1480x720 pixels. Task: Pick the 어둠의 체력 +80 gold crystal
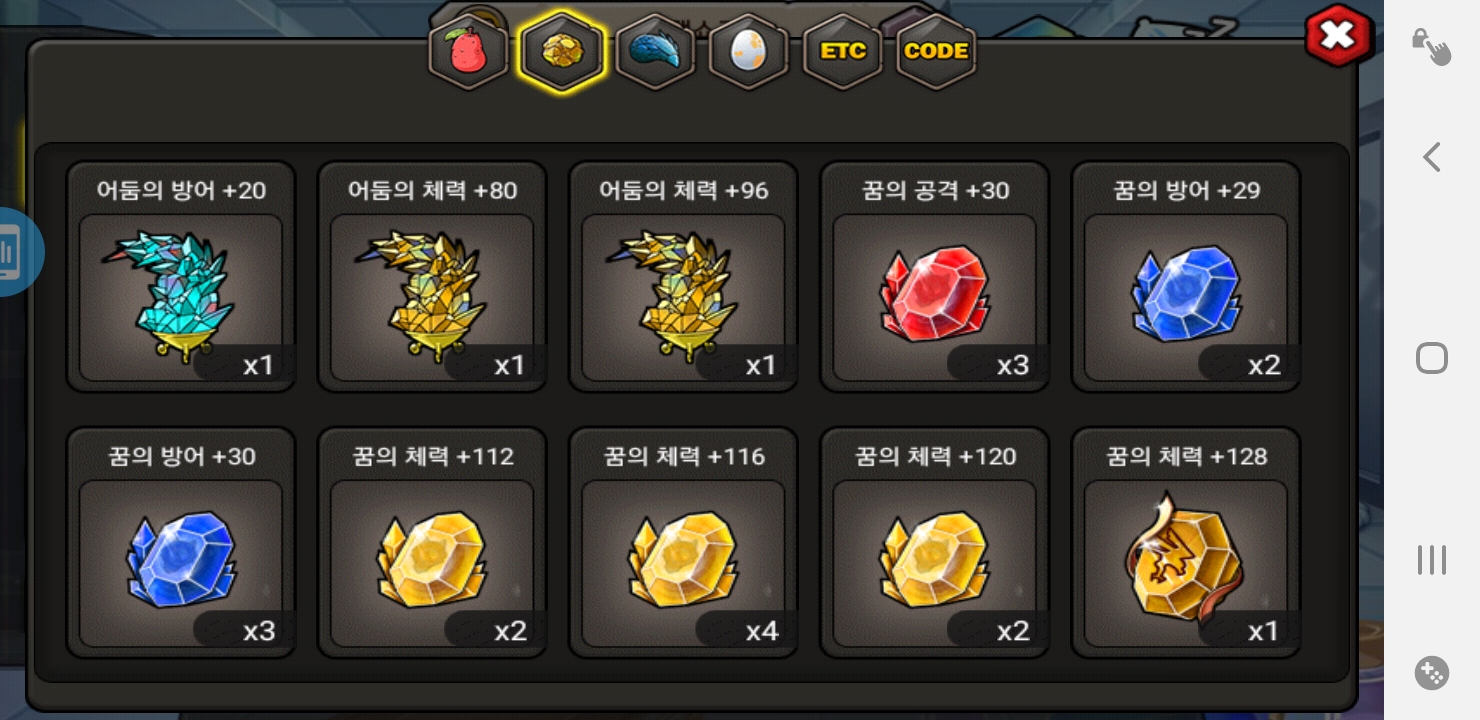click(x=432, y=276)
